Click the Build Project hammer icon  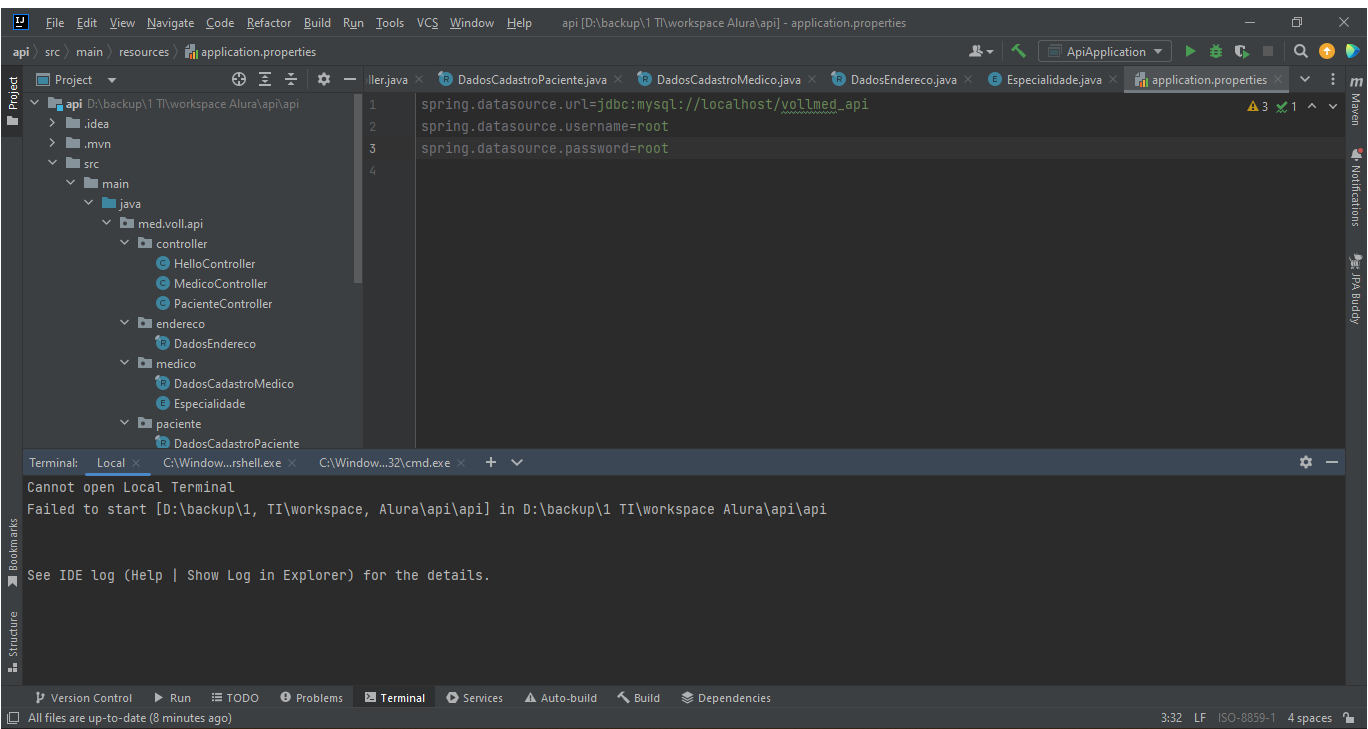(1018, 51)
